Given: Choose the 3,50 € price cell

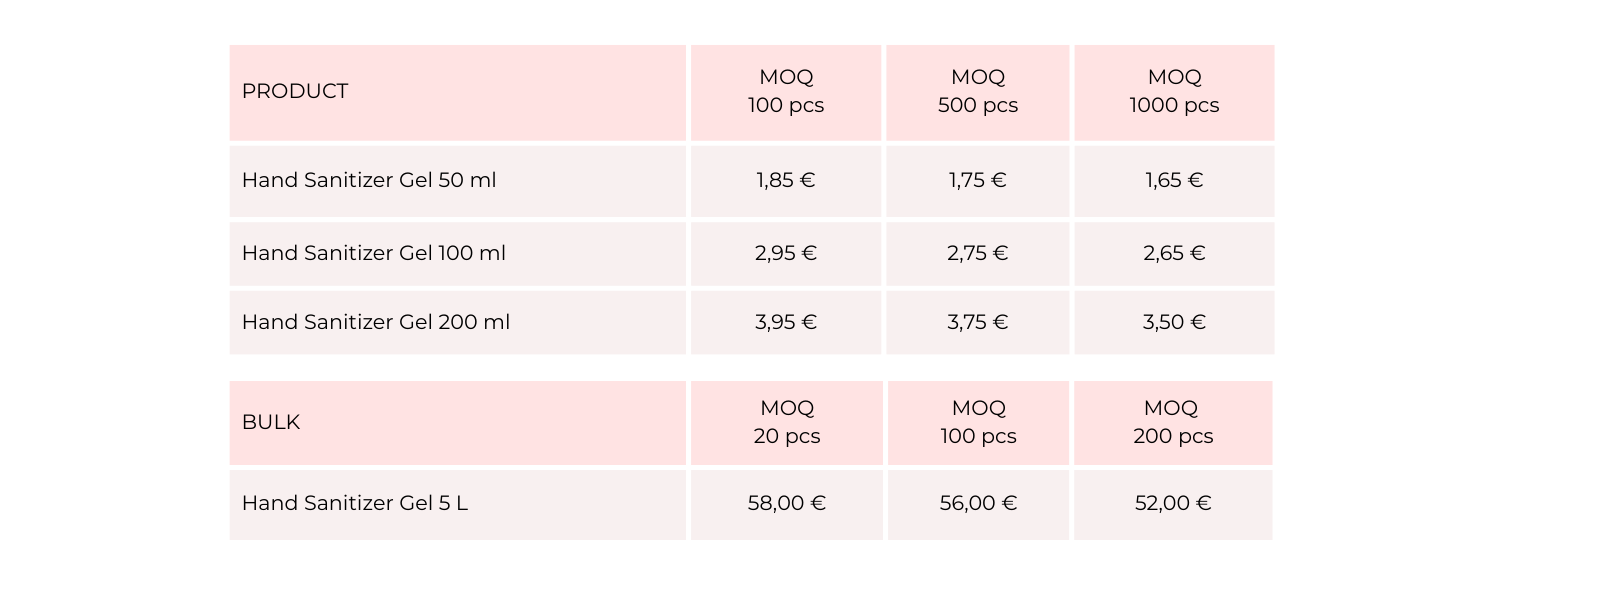Looking at the screenshot, I should click(x=1174, y=322).
